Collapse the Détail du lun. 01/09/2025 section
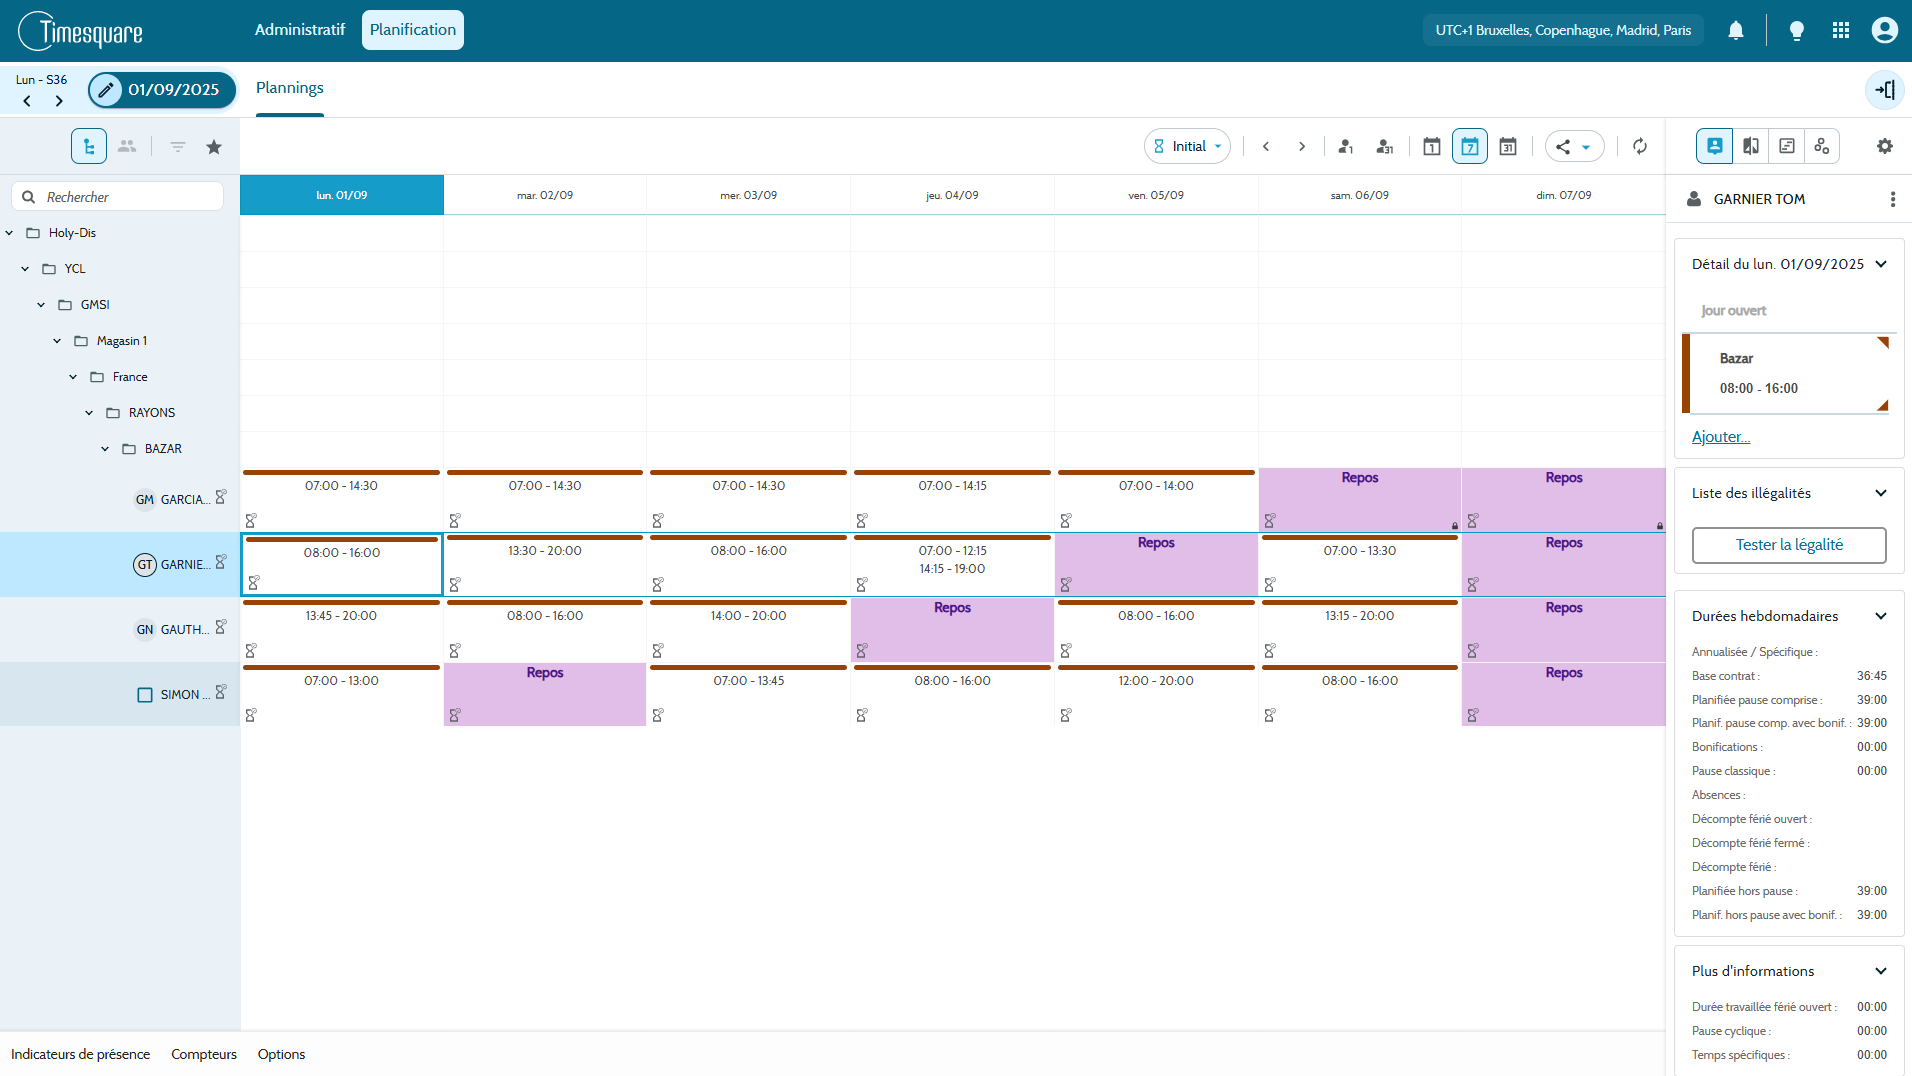Image resolution: width=1912 pixels, height=1076 pixels. [1881, 264]
